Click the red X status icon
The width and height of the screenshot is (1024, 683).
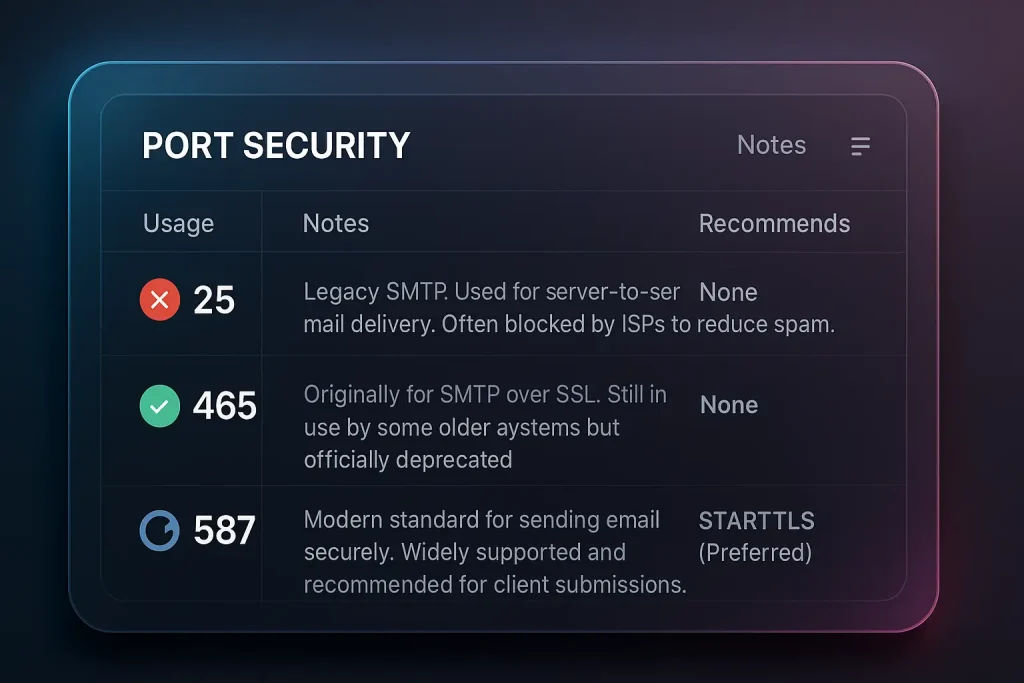[160, 300]
